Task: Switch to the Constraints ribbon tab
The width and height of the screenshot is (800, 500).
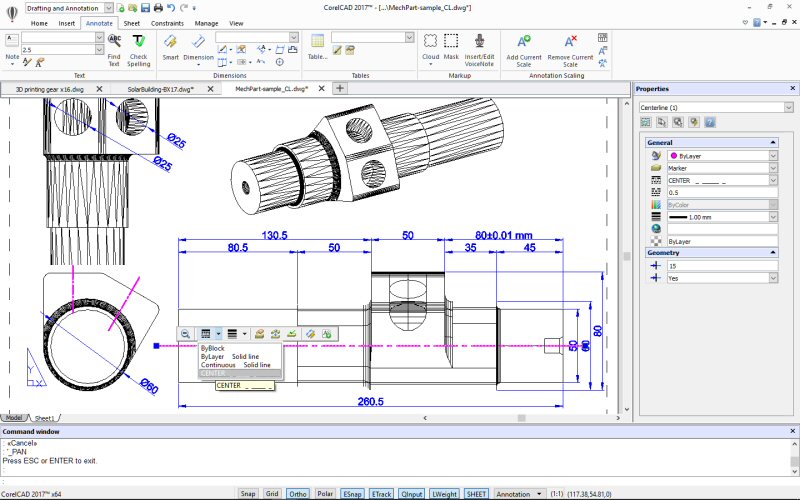Action: (166, 22)
